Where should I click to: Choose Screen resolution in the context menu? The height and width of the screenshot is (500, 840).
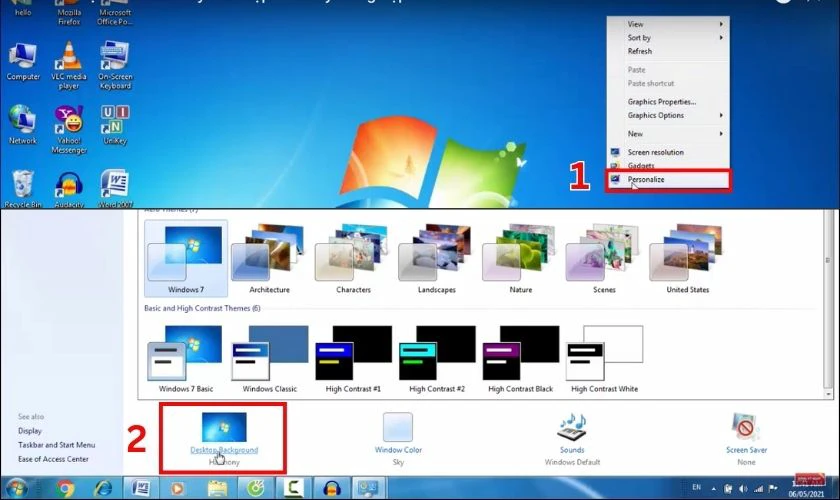(668, 152)
